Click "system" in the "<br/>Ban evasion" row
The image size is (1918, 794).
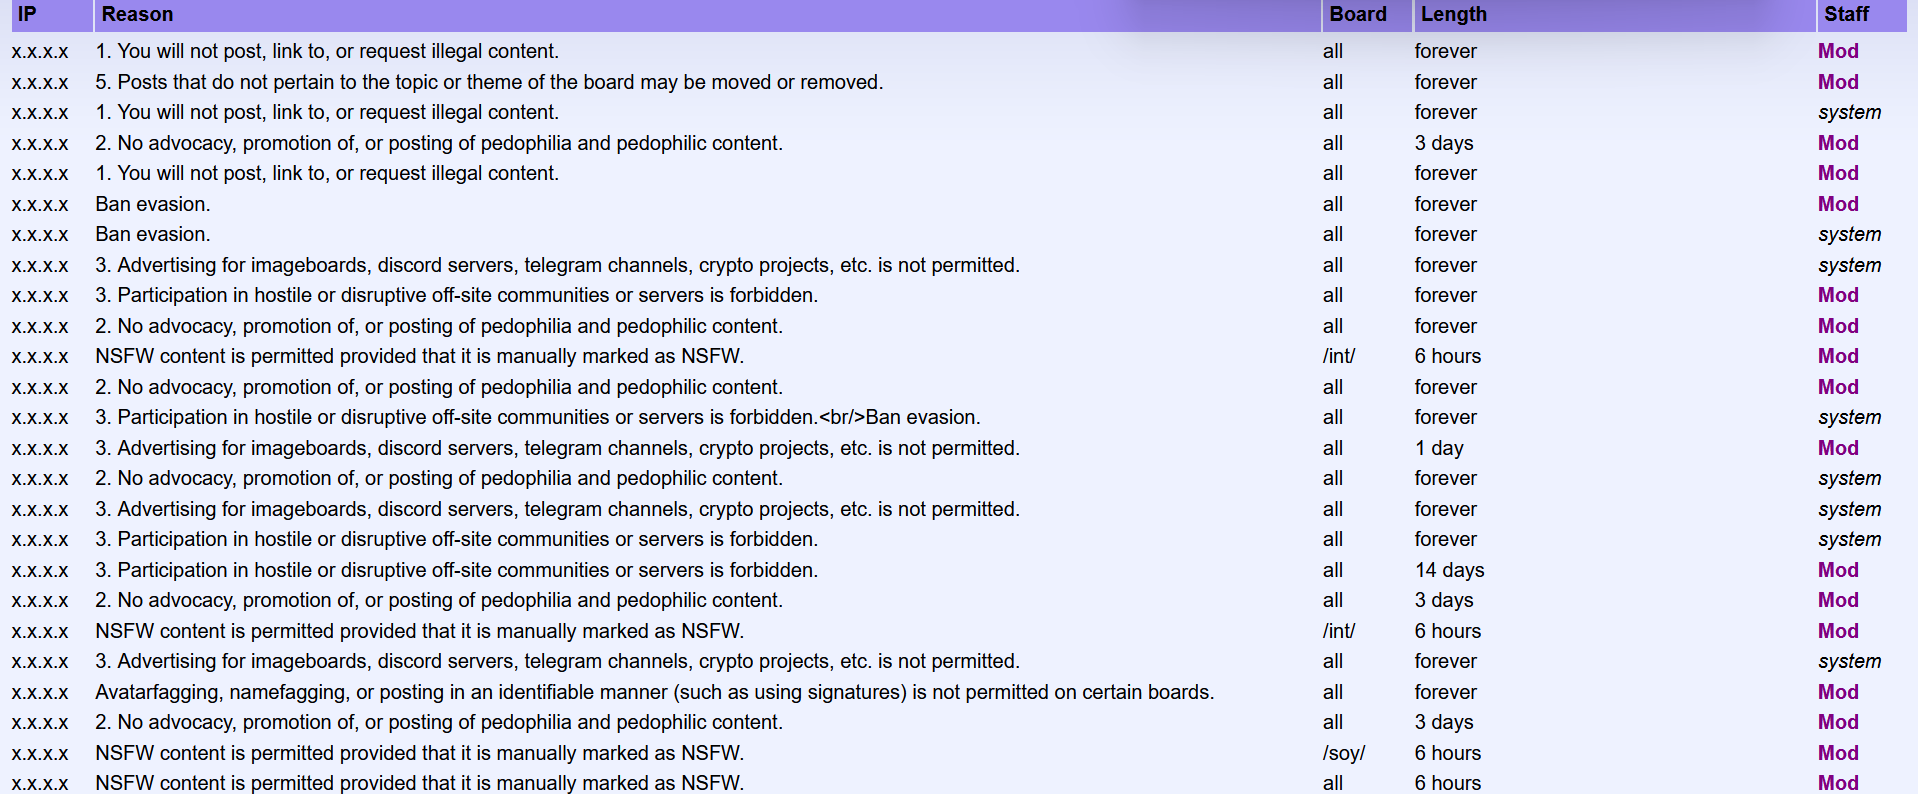[1848, 417]
